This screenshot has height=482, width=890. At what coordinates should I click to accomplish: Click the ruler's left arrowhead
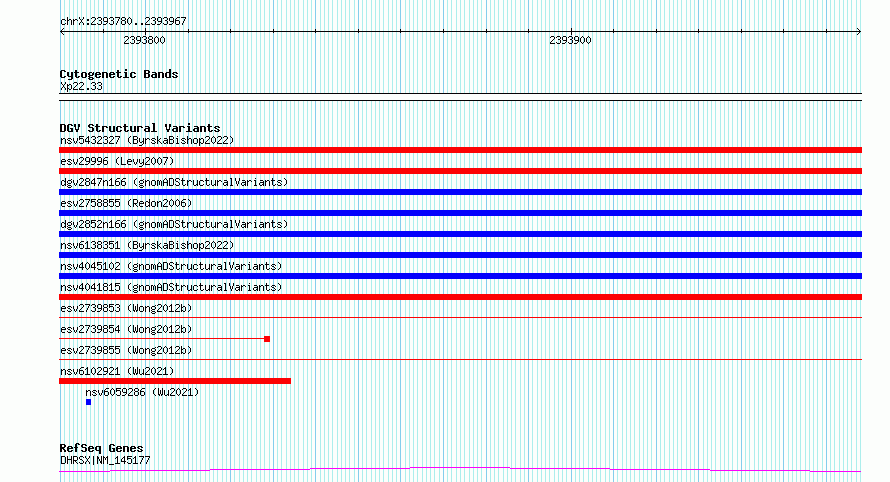(62, 31)
